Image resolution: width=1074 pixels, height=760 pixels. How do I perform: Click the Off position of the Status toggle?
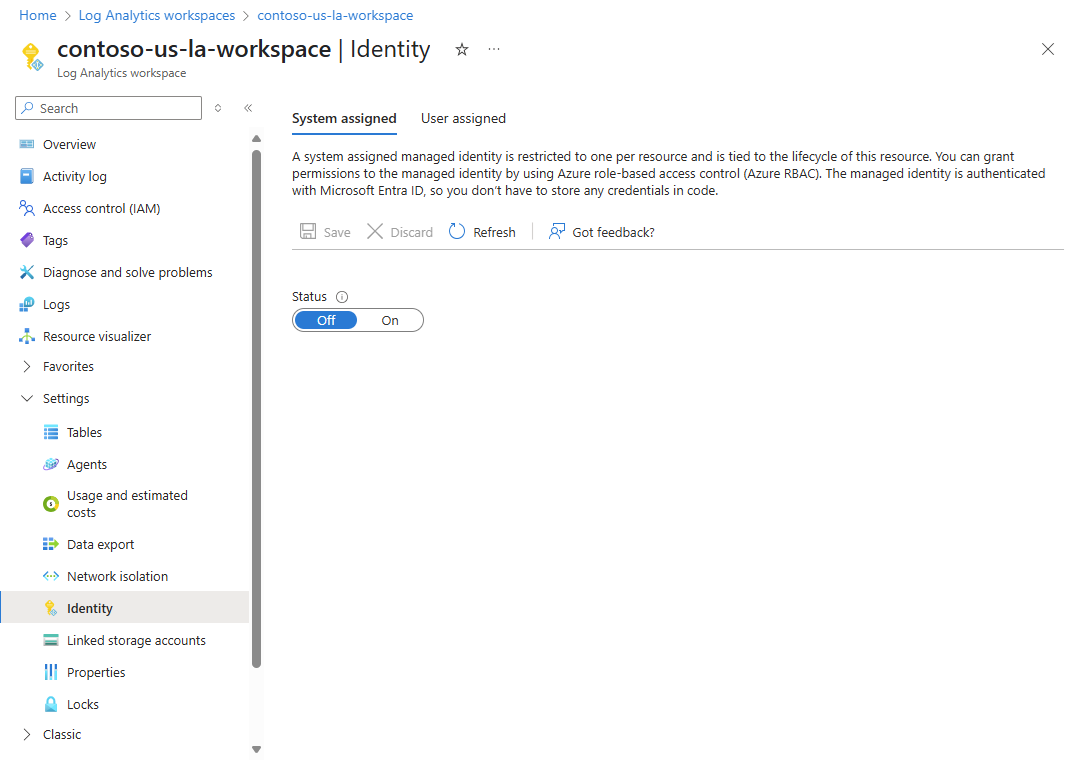325,319
